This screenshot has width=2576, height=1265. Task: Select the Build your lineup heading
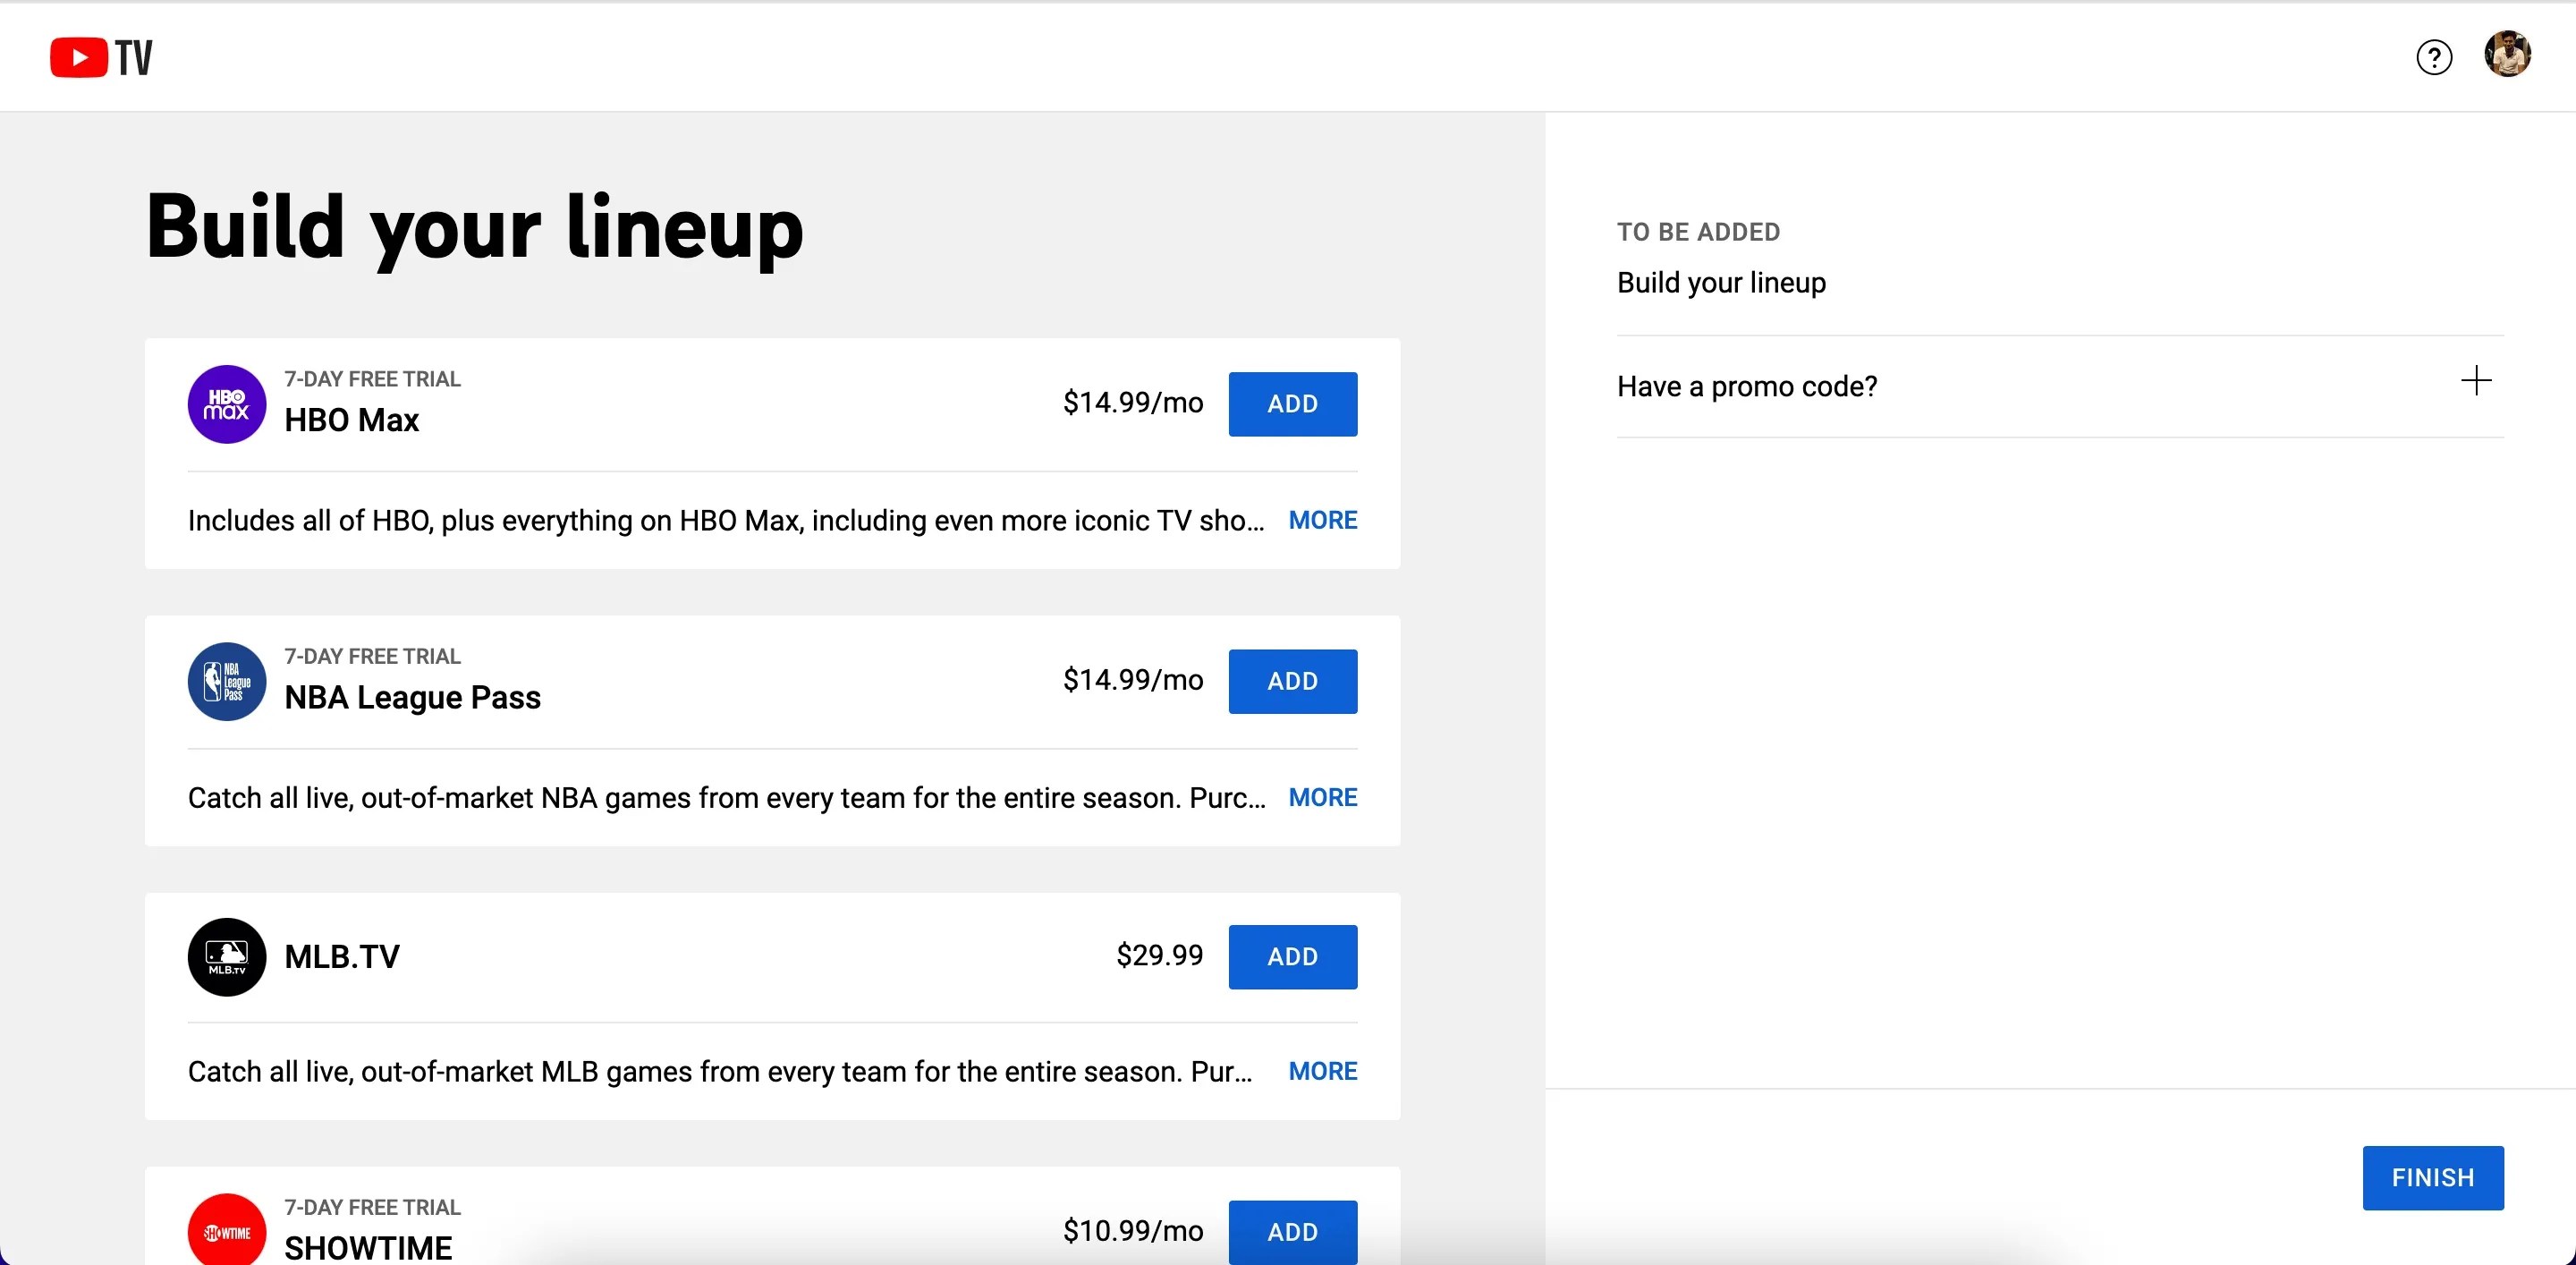point(473,228)
